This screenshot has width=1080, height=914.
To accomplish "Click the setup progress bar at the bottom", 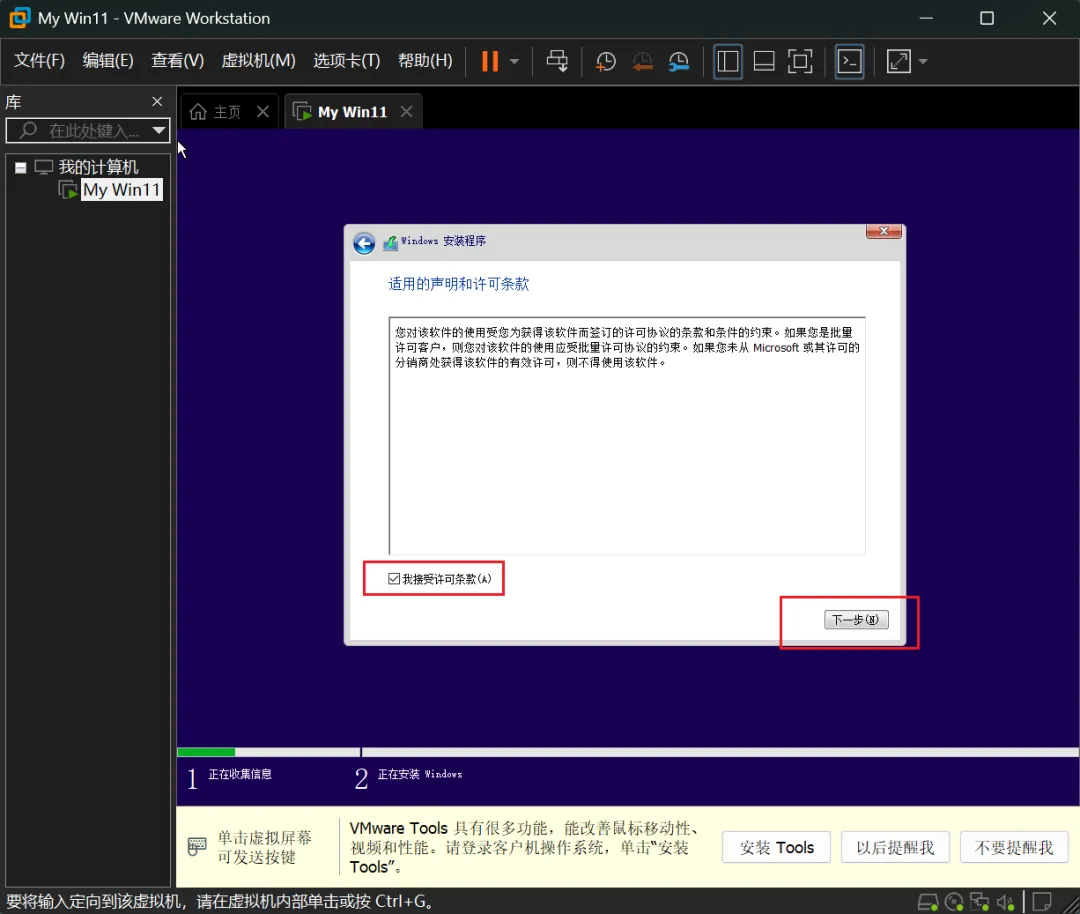I will click(x=627, y=752).
